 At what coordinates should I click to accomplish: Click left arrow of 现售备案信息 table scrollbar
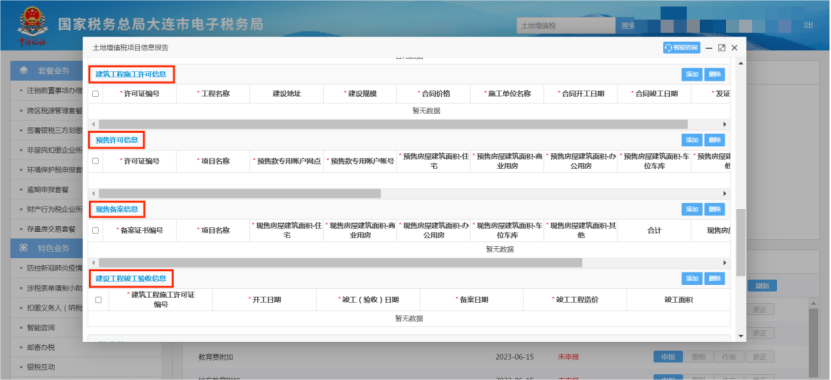[x=93, y=263]
